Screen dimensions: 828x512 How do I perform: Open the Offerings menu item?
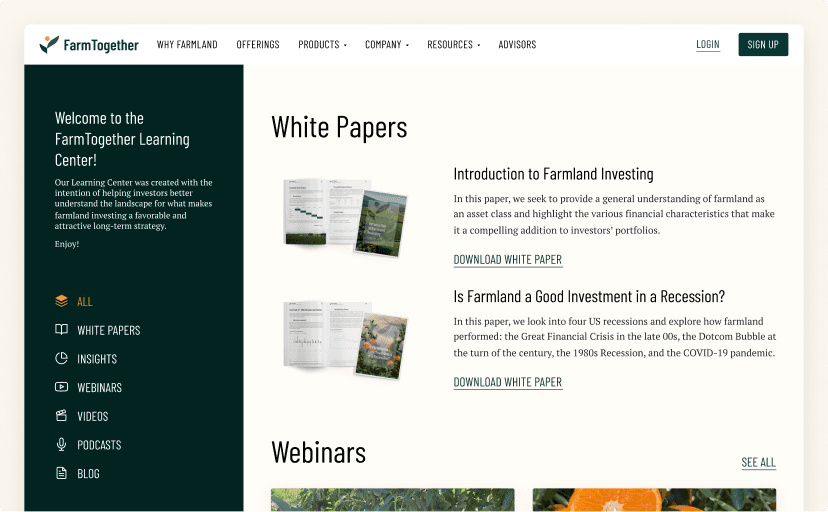(258, 44)
